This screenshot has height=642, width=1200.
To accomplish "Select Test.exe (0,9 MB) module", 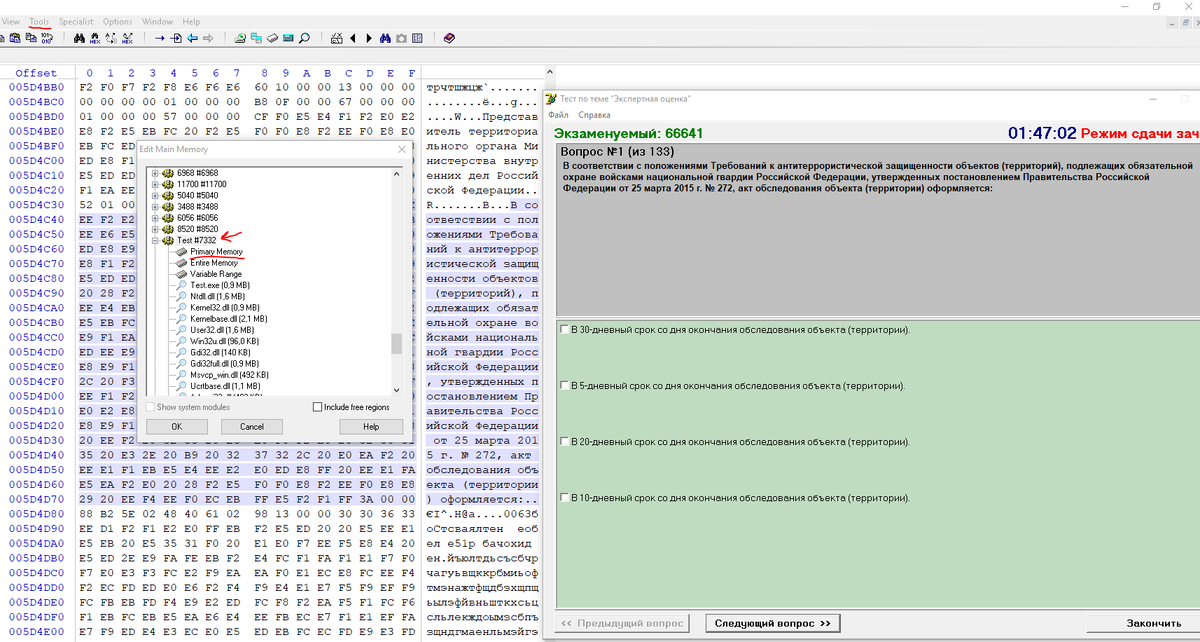I will [x=219, y=285].
